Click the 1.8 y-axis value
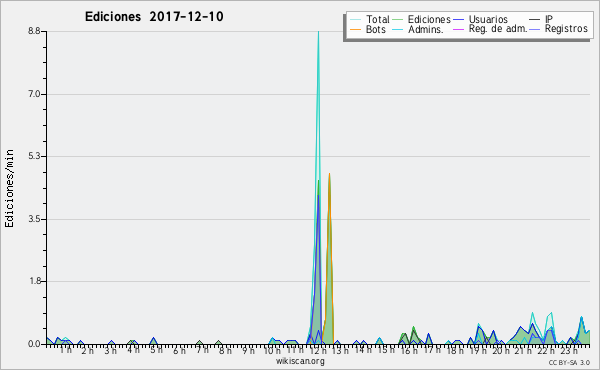Image resolution: width=600 pixels, height=370 pixels. tap(34, 281)
